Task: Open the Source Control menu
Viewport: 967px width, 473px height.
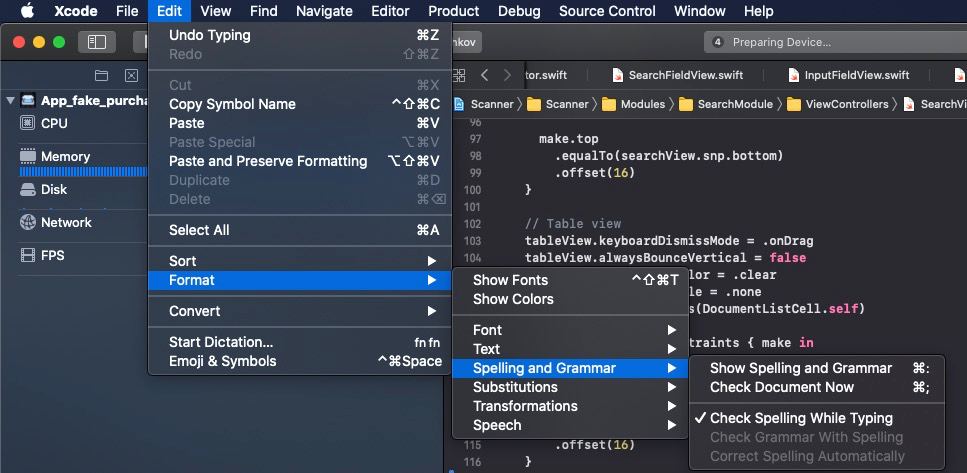Action: click(x=607, y=11)
